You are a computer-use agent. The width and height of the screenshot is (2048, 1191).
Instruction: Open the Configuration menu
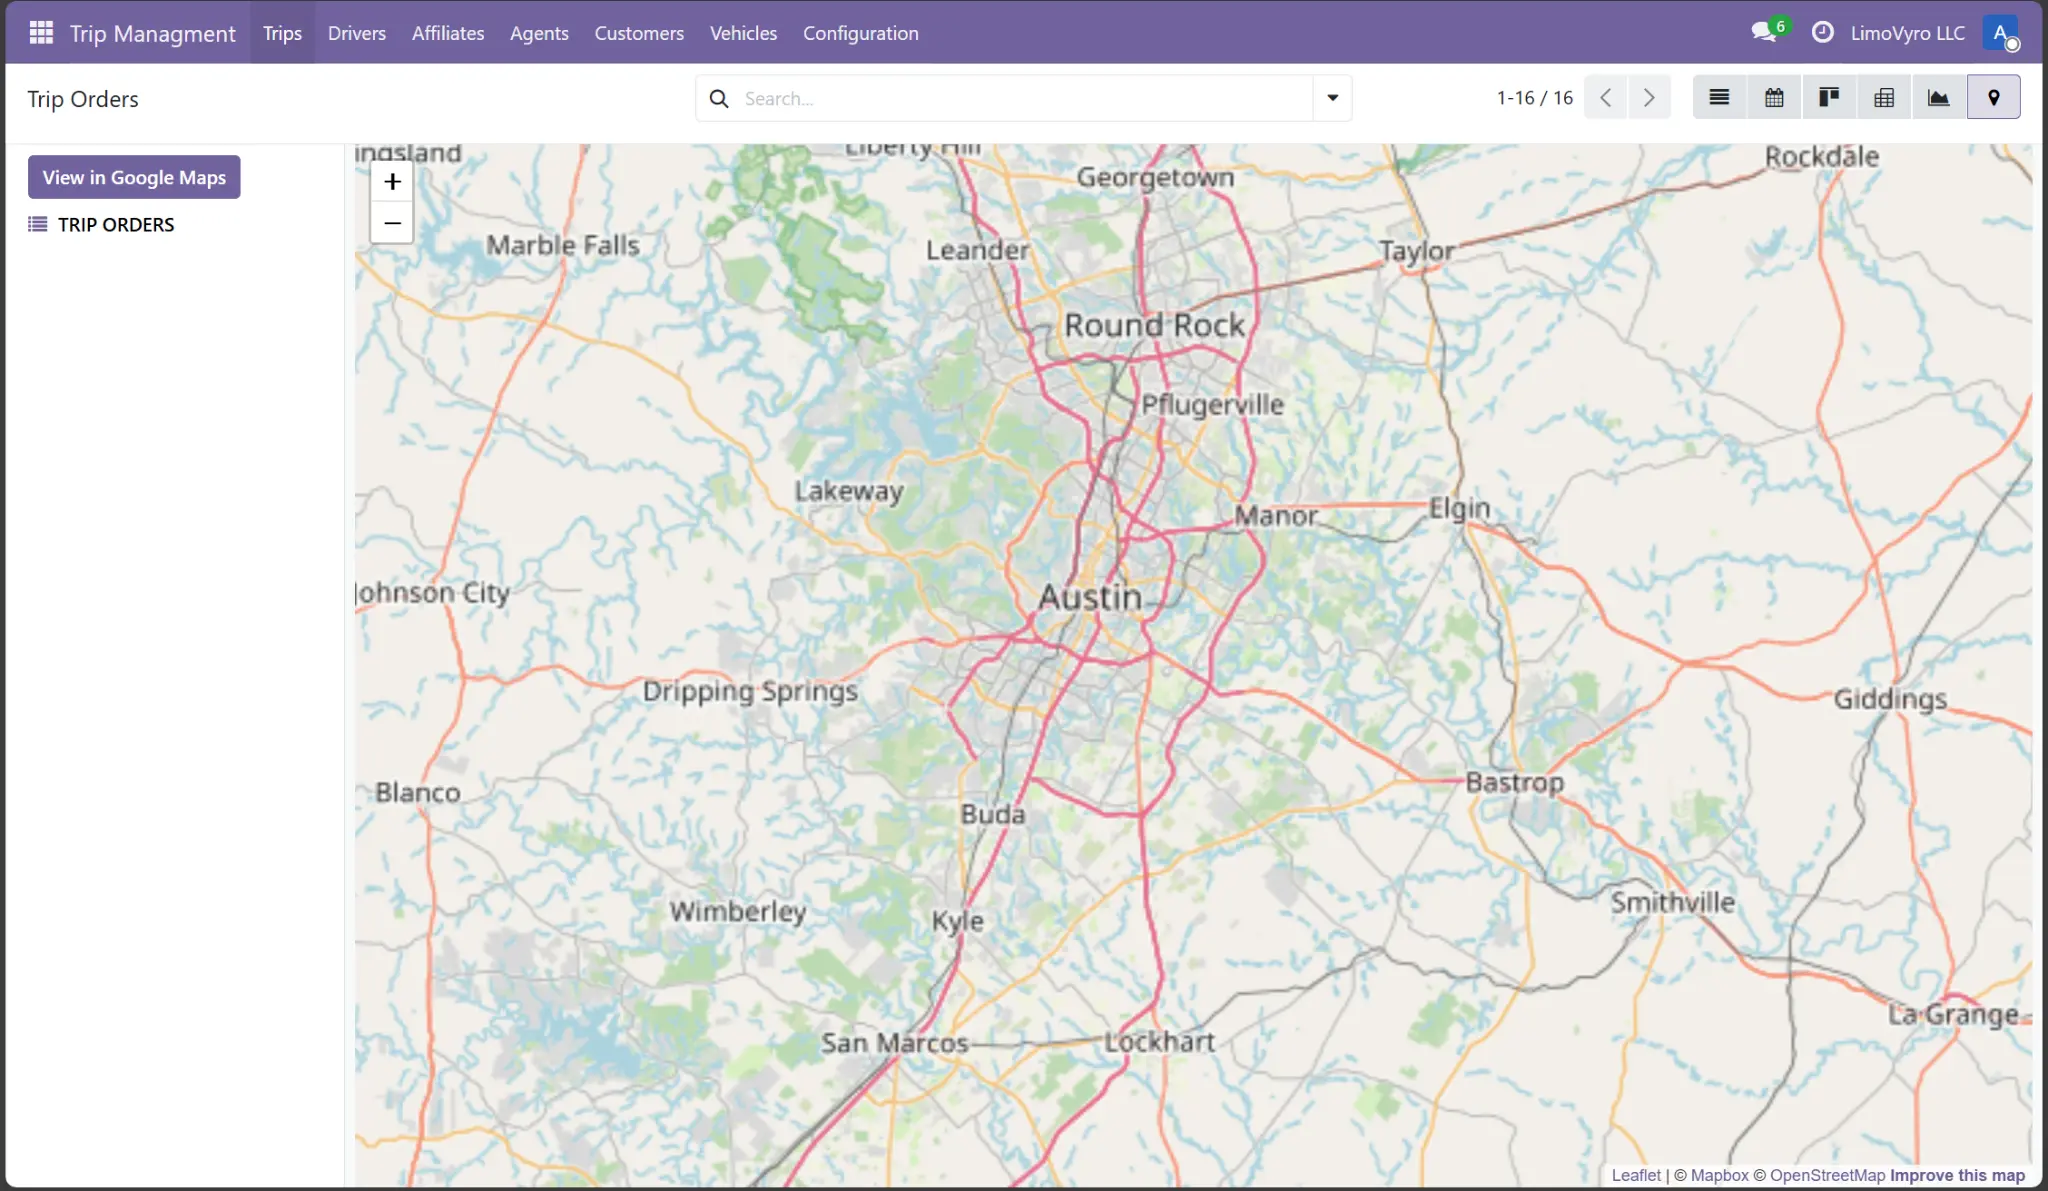[x=859, y=32]
